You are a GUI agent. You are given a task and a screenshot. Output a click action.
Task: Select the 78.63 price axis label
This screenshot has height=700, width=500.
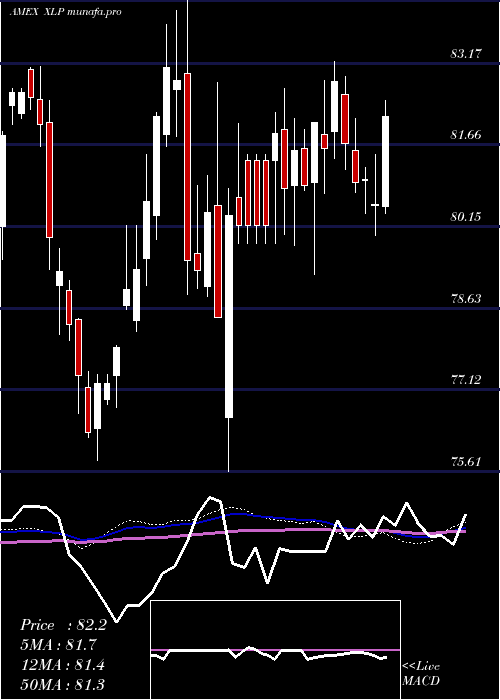click(466, 298)
